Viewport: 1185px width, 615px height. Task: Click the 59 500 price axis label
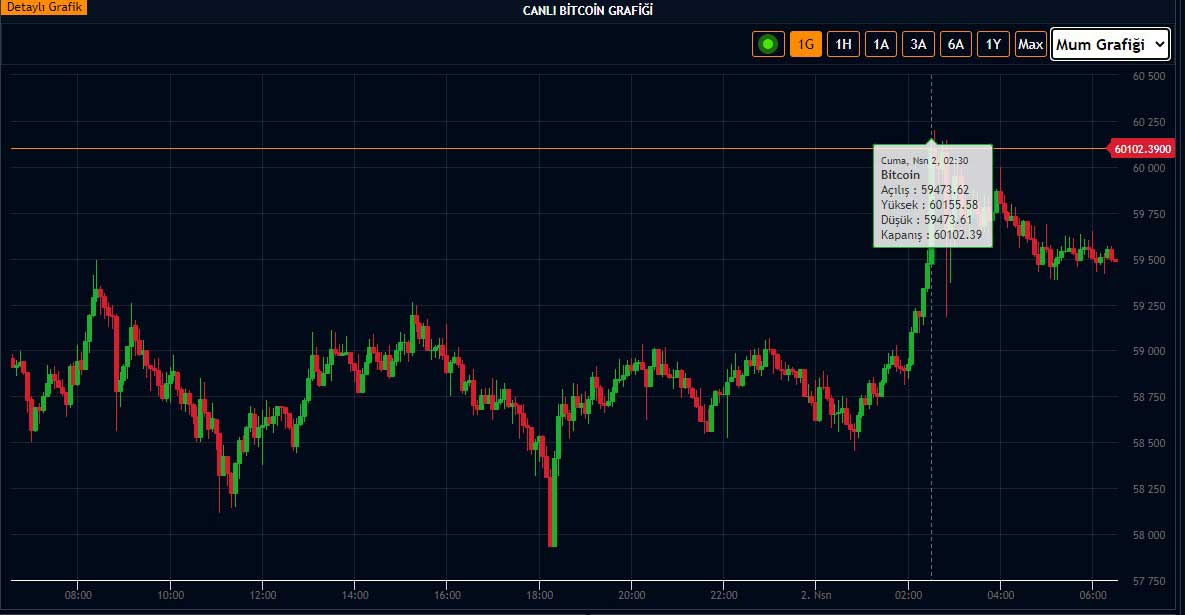(x=1149, y=260)
